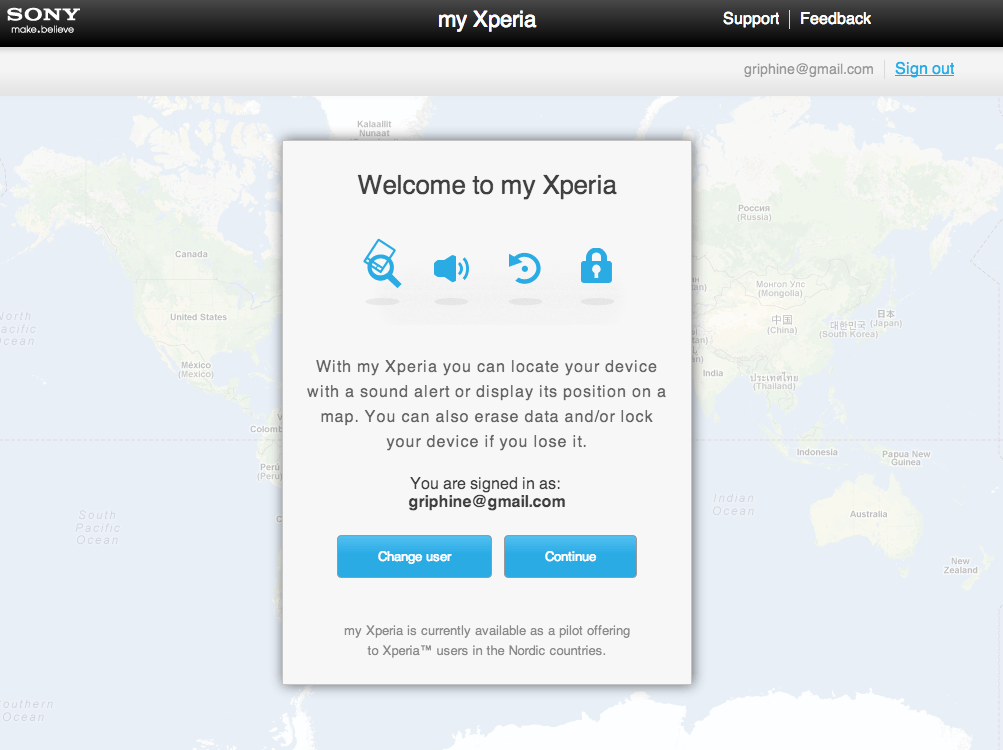Click the bold griphine@gmail.com in the dialog
1003x750 pixels.
coord(487,501)
